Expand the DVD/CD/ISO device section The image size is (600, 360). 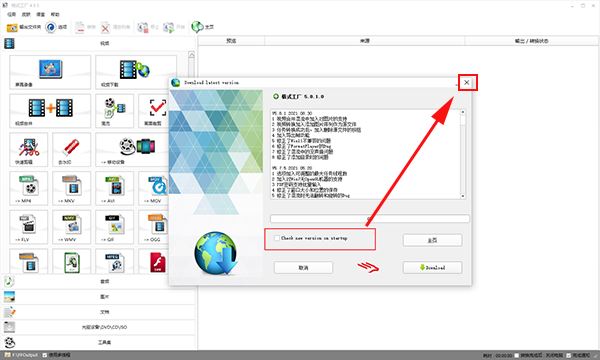99,327
